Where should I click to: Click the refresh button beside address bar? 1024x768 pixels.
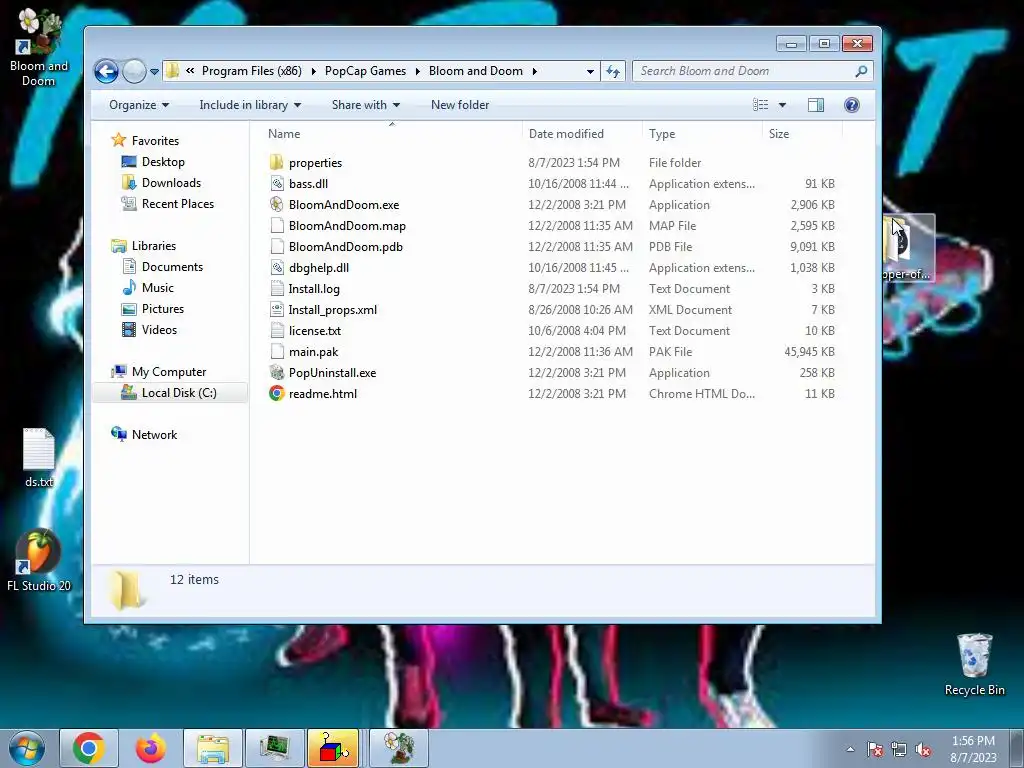point(613,71)
